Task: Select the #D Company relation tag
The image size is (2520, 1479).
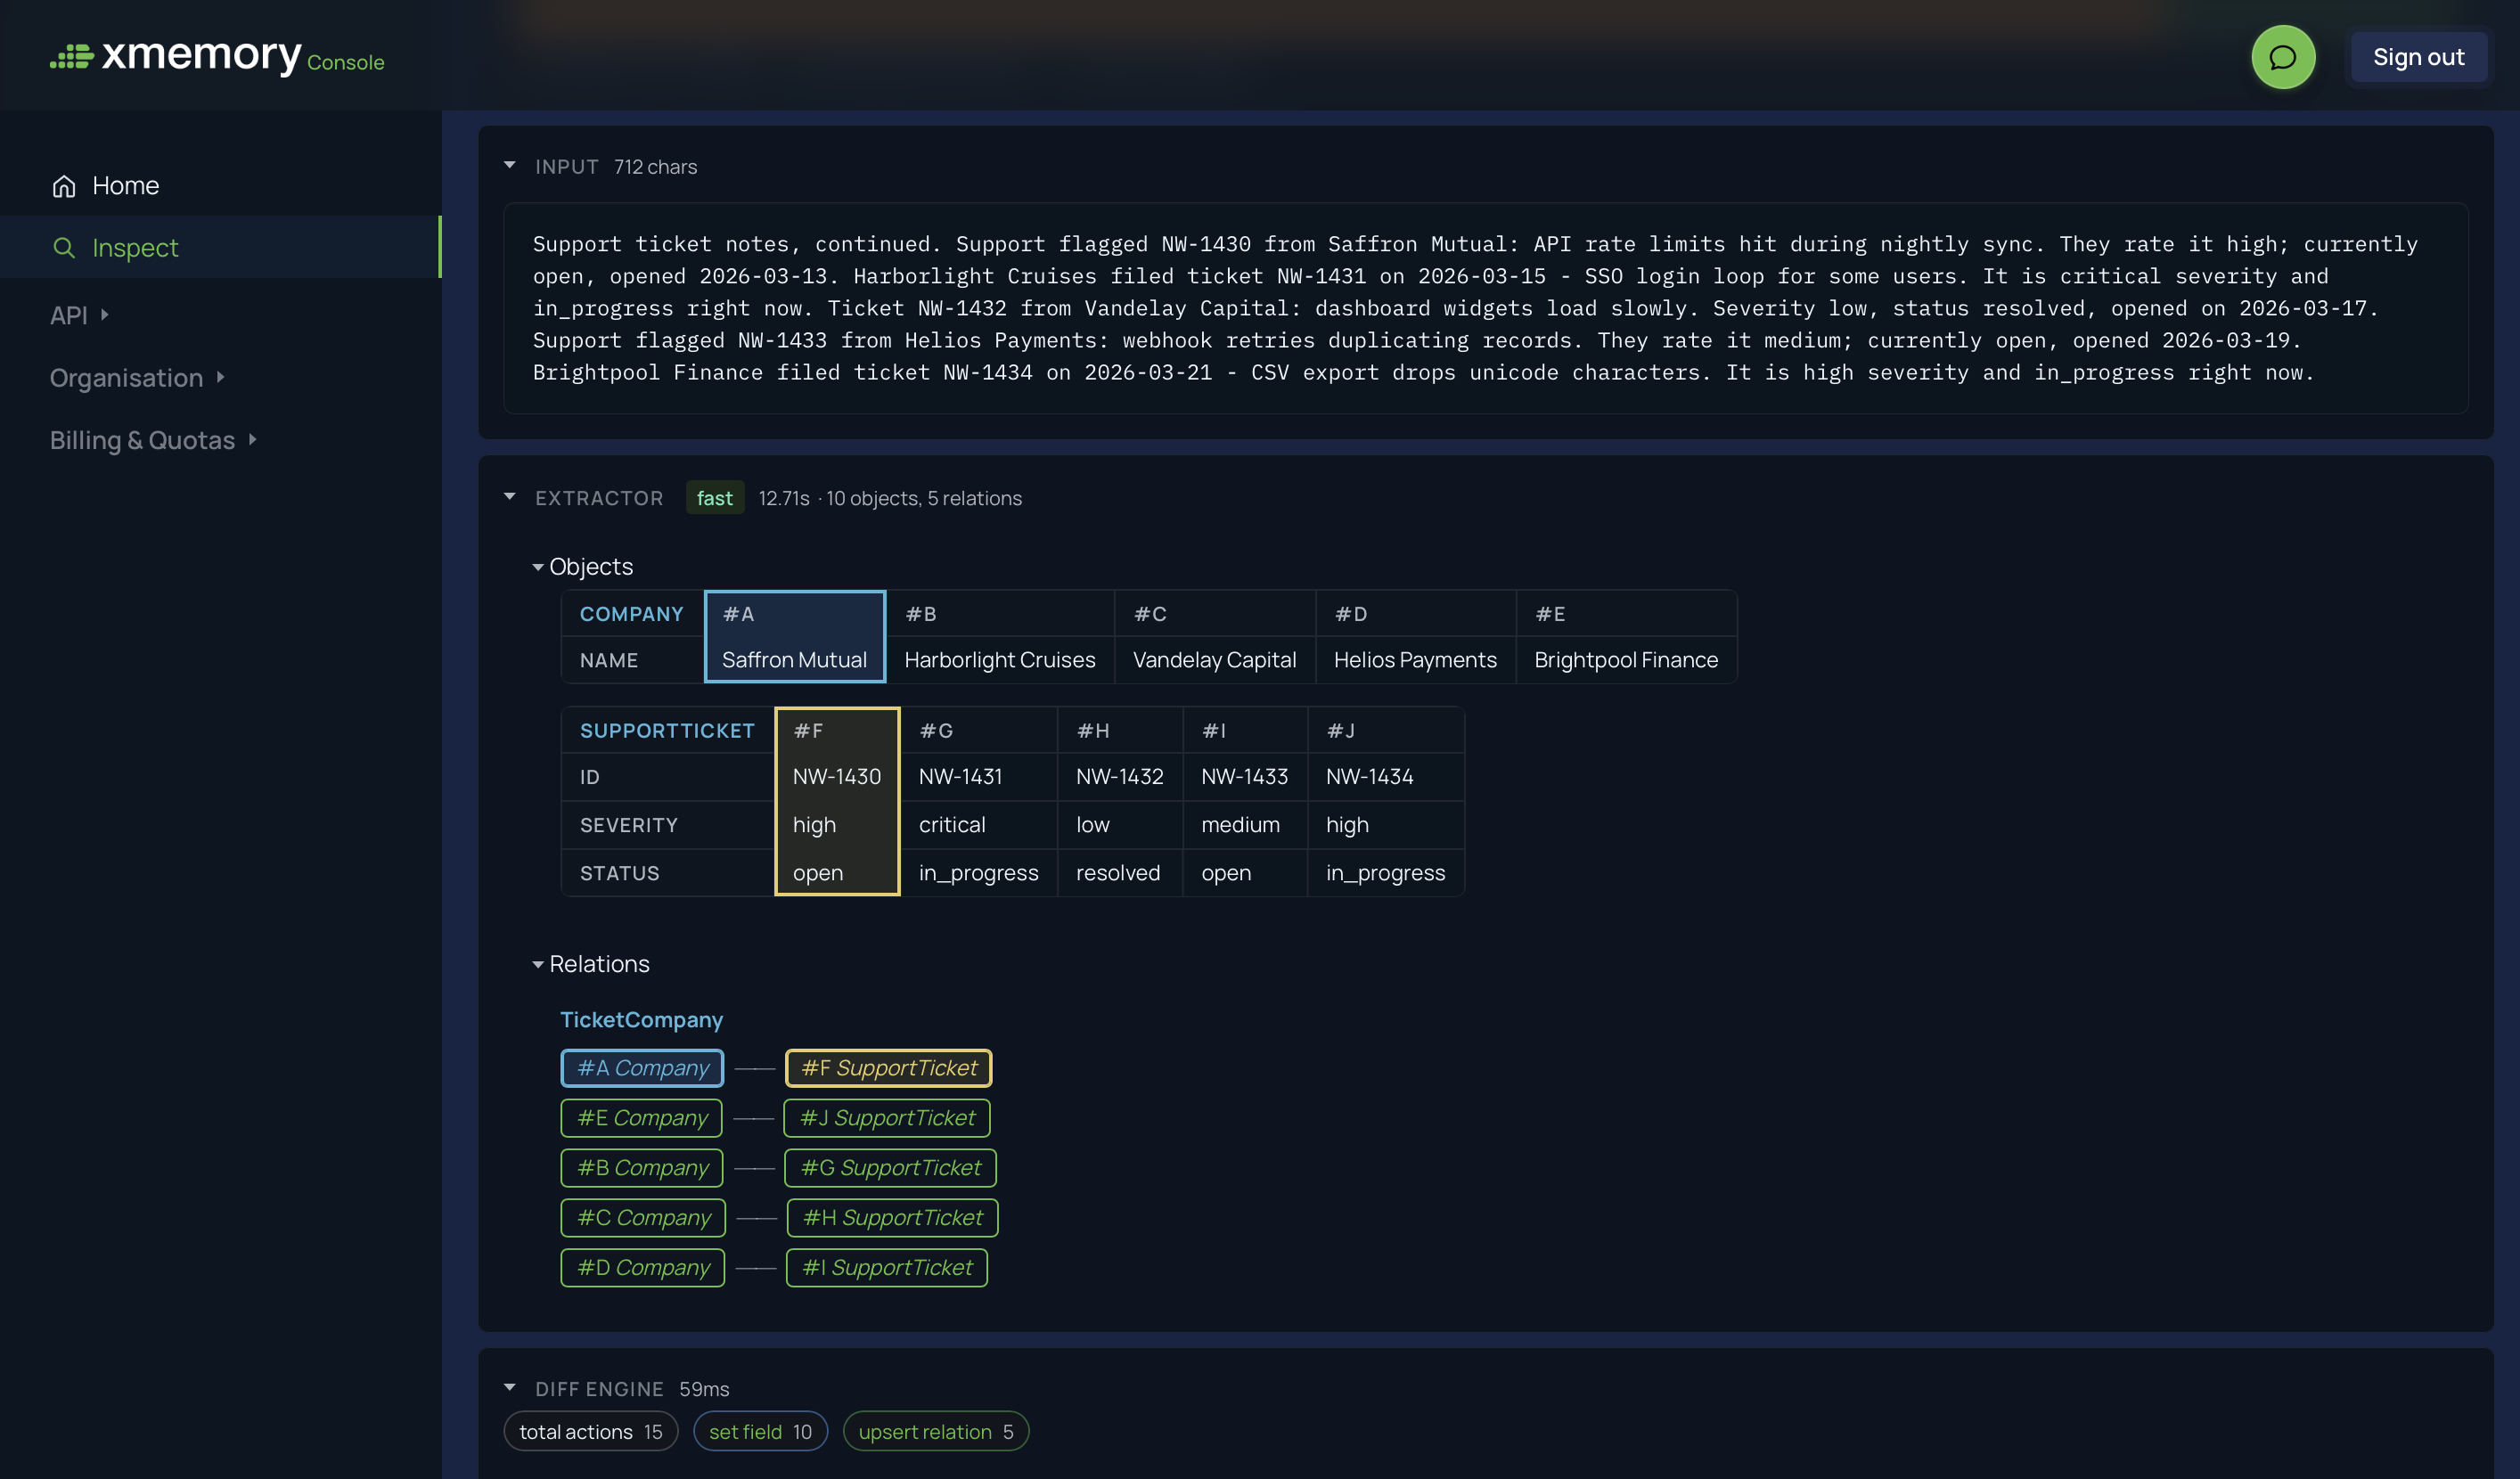Action: [x=642, y=1268]
